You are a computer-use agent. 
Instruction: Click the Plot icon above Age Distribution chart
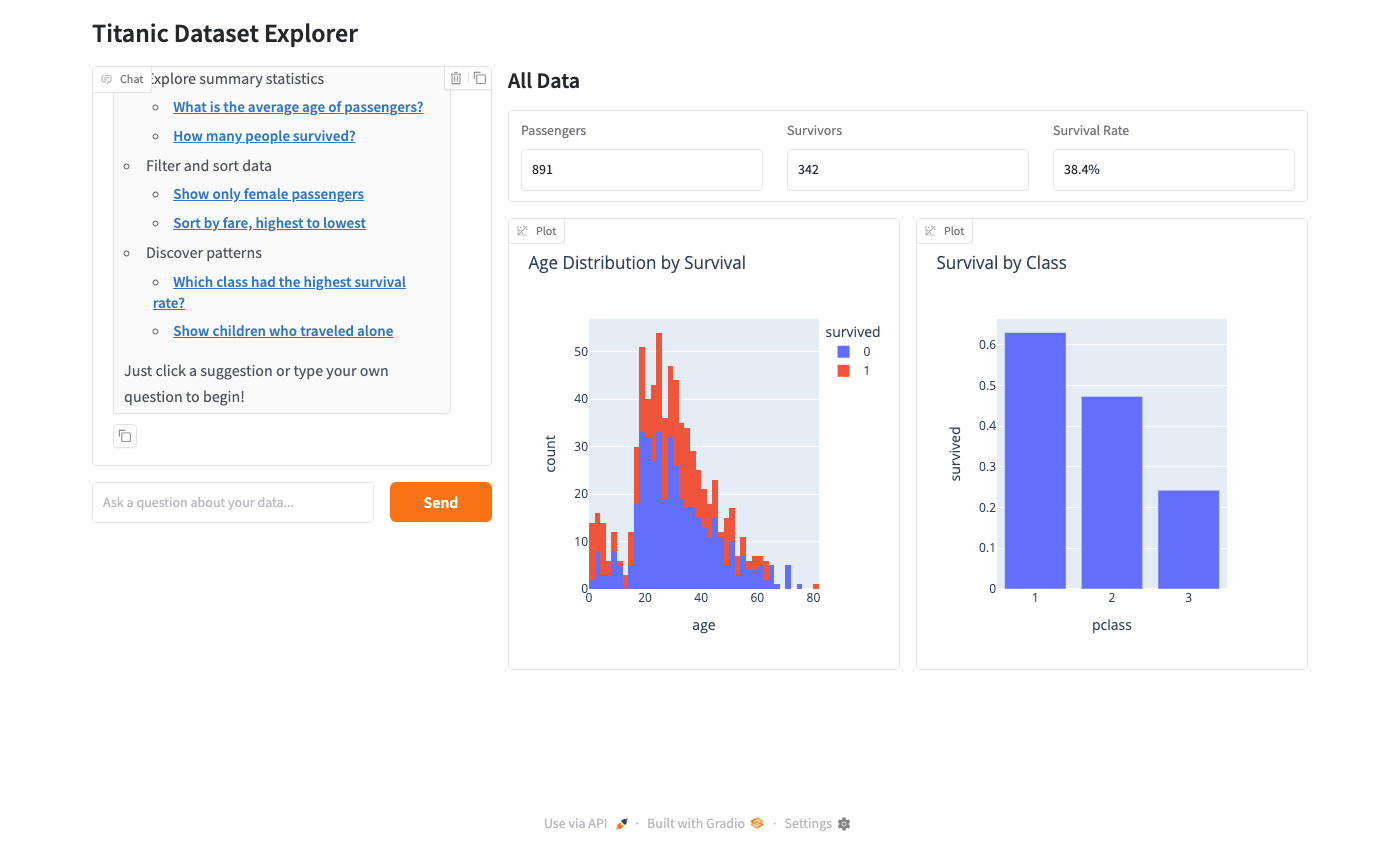(522, 231)
